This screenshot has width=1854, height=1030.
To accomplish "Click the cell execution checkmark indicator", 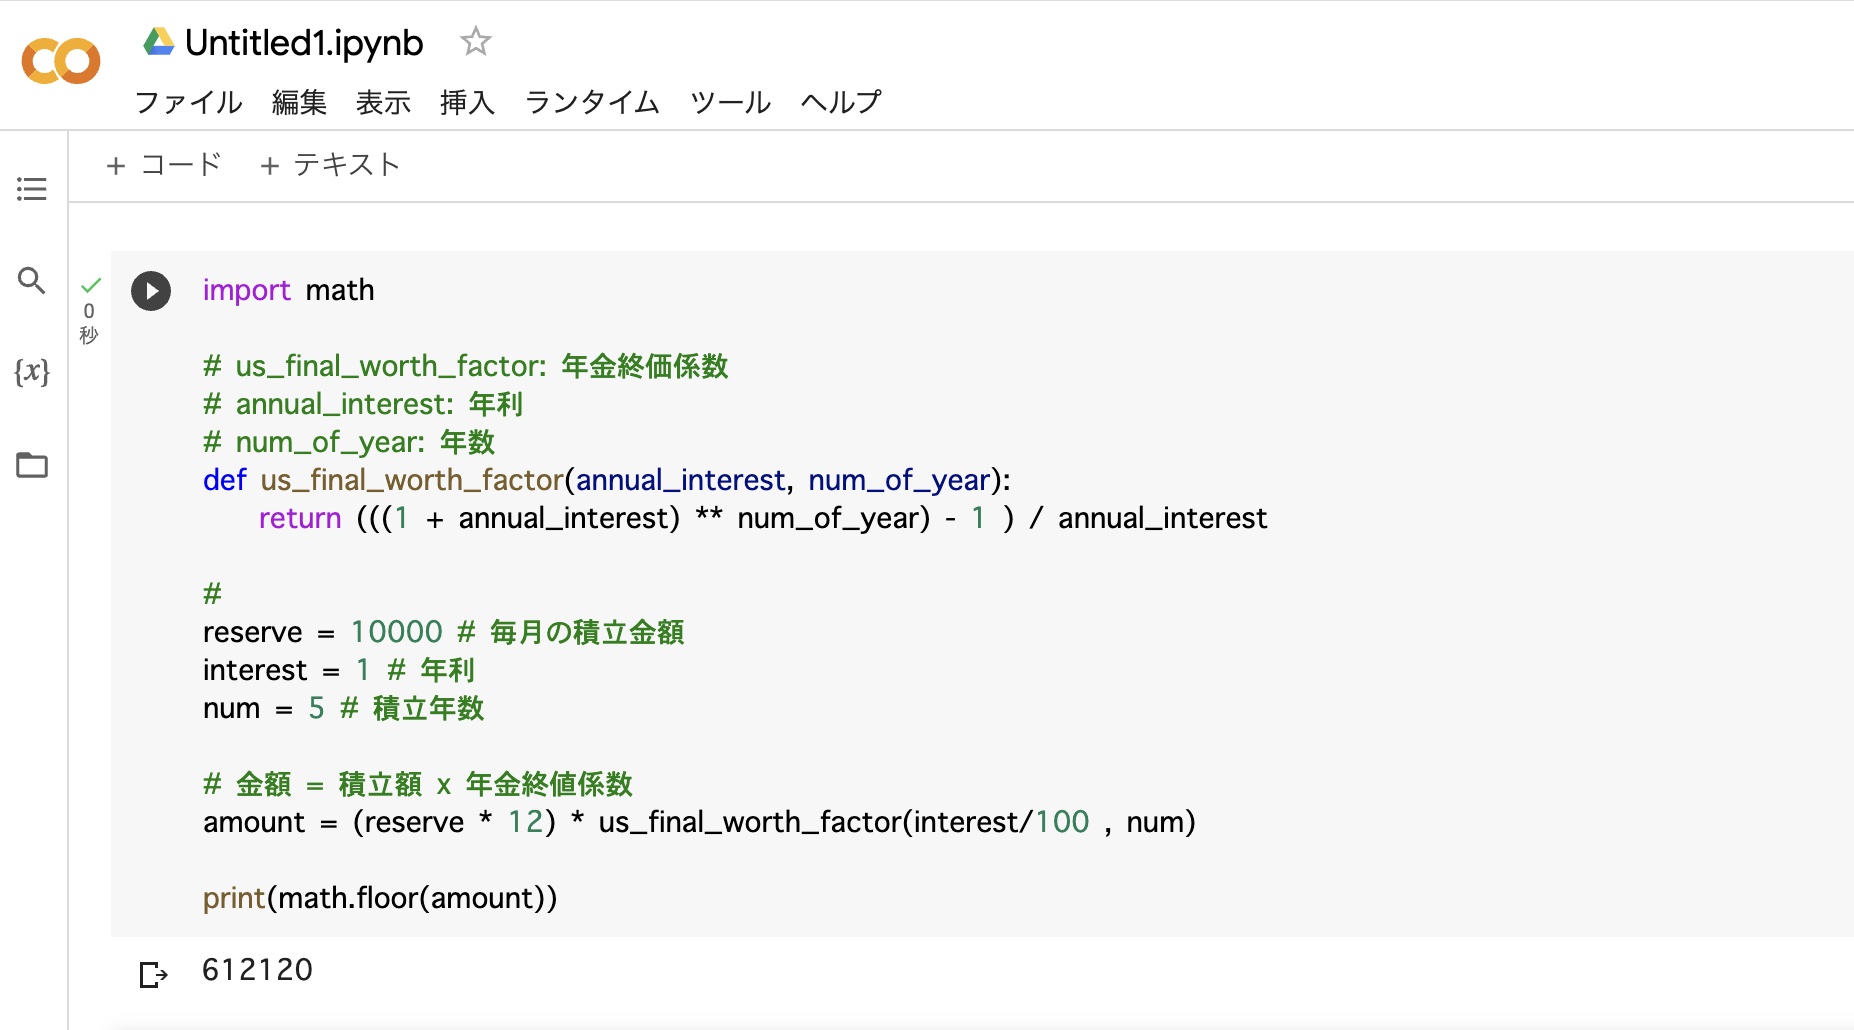I will (90, 285).
